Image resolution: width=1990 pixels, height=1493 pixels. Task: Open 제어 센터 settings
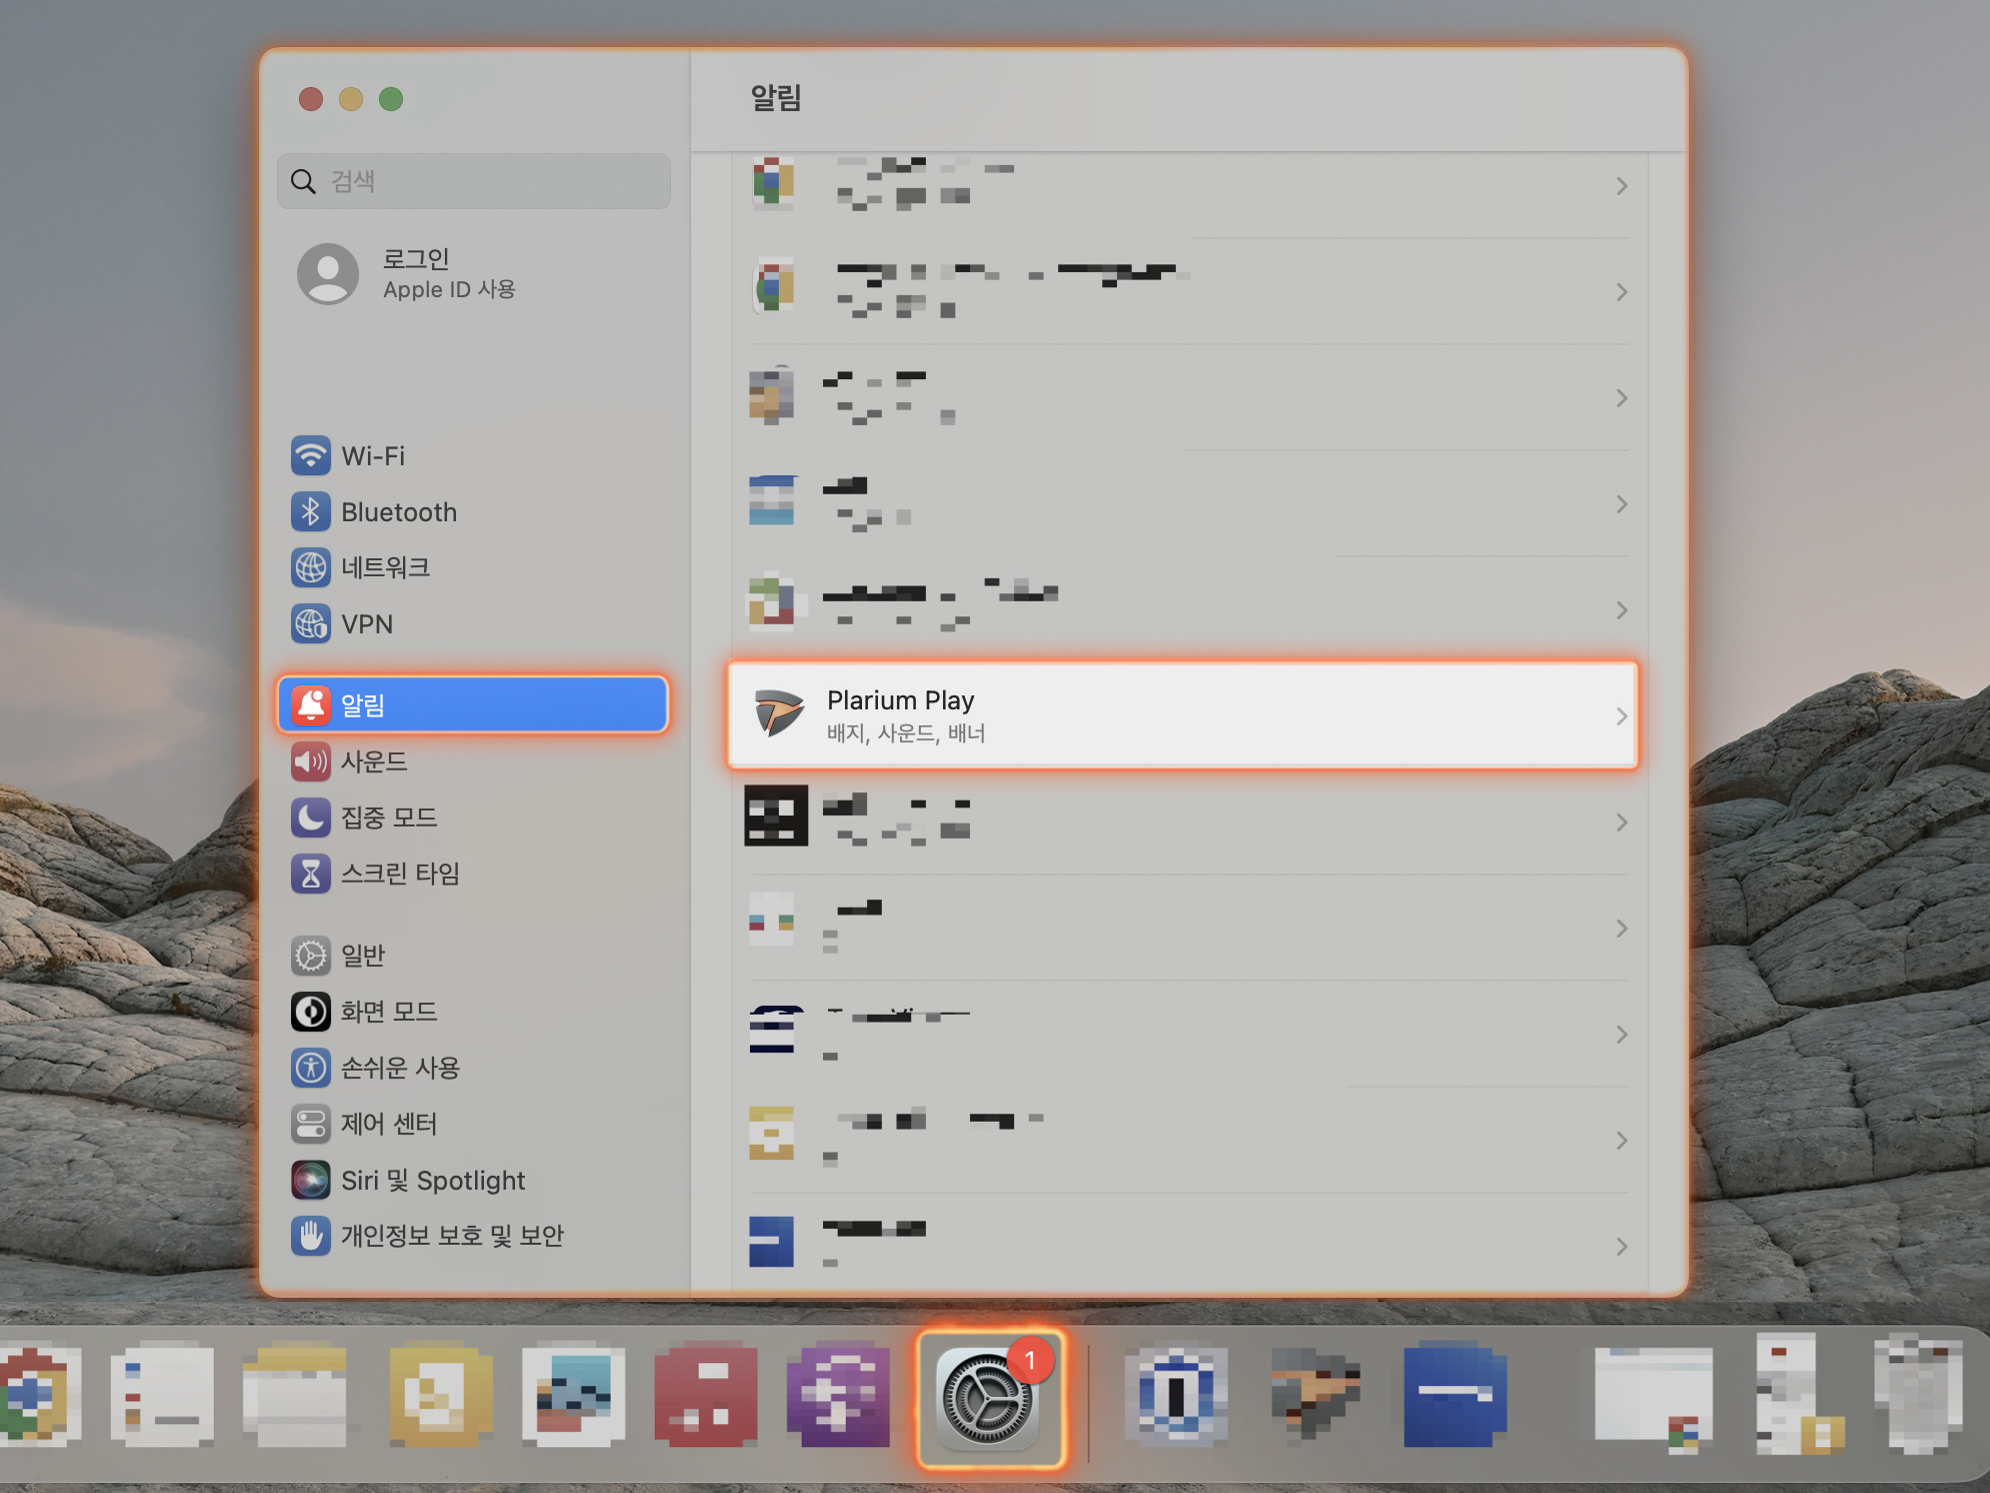coord(473,1124)
